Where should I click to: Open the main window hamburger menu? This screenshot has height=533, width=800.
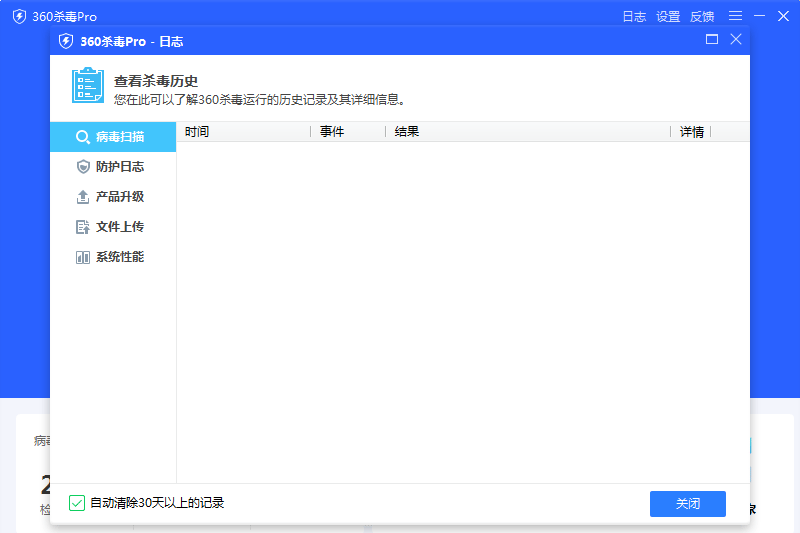coord(735,16)
